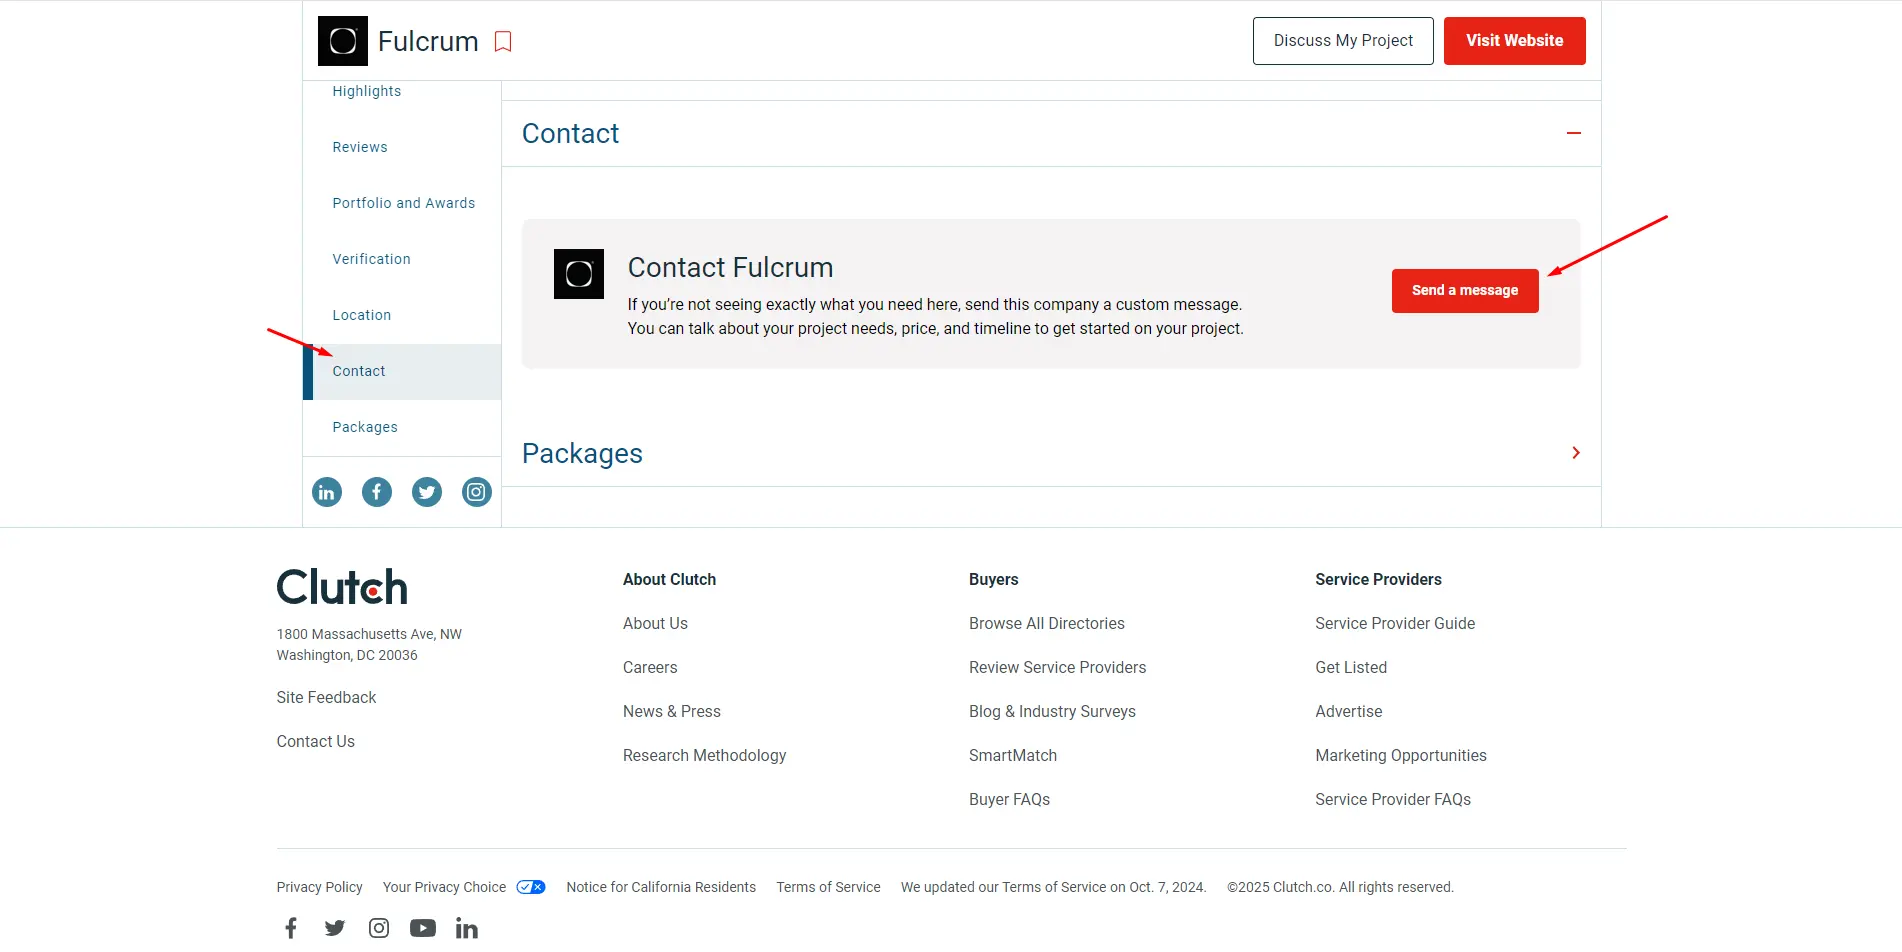The width and height of the screenshot is (1902, 952).
Task: Click the Fulcrum logo in the header
Action: pyautogui.click(x=343, y=41)
